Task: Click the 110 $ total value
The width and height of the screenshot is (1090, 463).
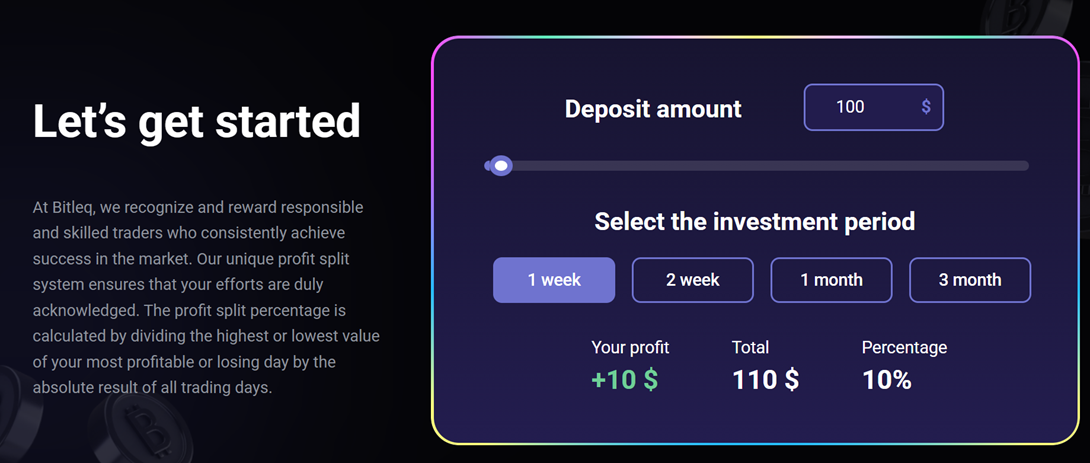Action: 765,380
